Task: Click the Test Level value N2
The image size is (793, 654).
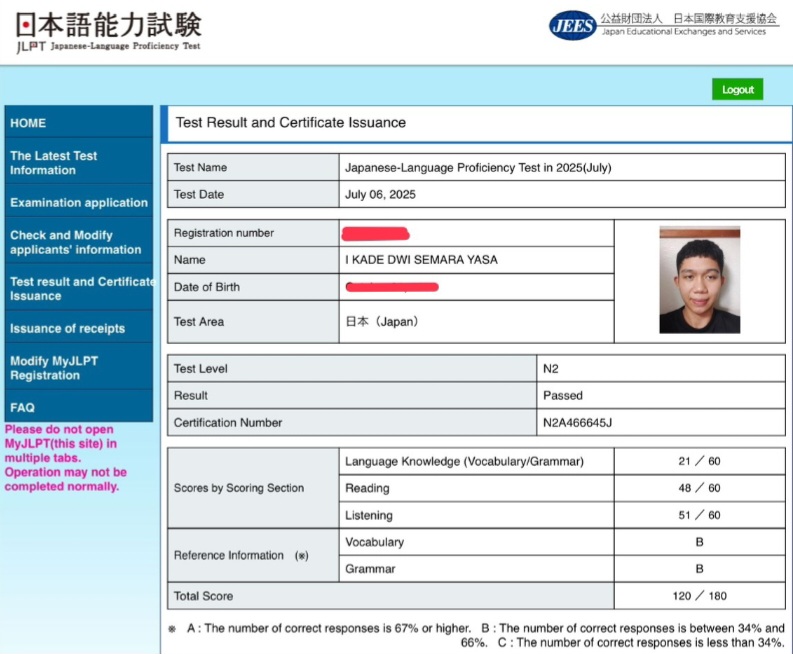Action: coord(551,369)
